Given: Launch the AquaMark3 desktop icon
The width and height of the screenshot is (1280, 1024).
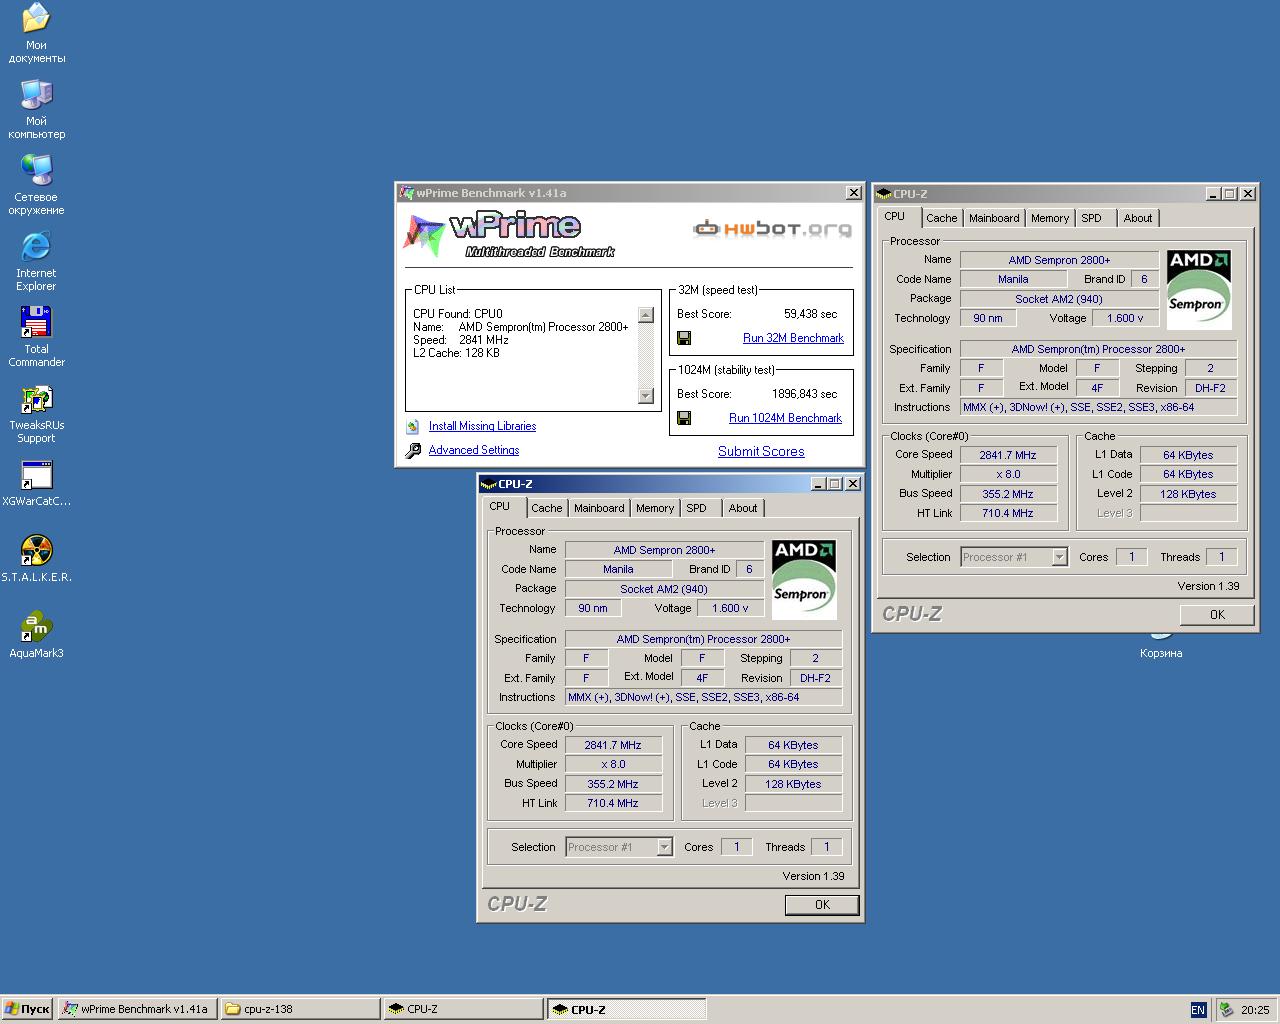Looking at the screenshot, I should [x=36, y=635].
